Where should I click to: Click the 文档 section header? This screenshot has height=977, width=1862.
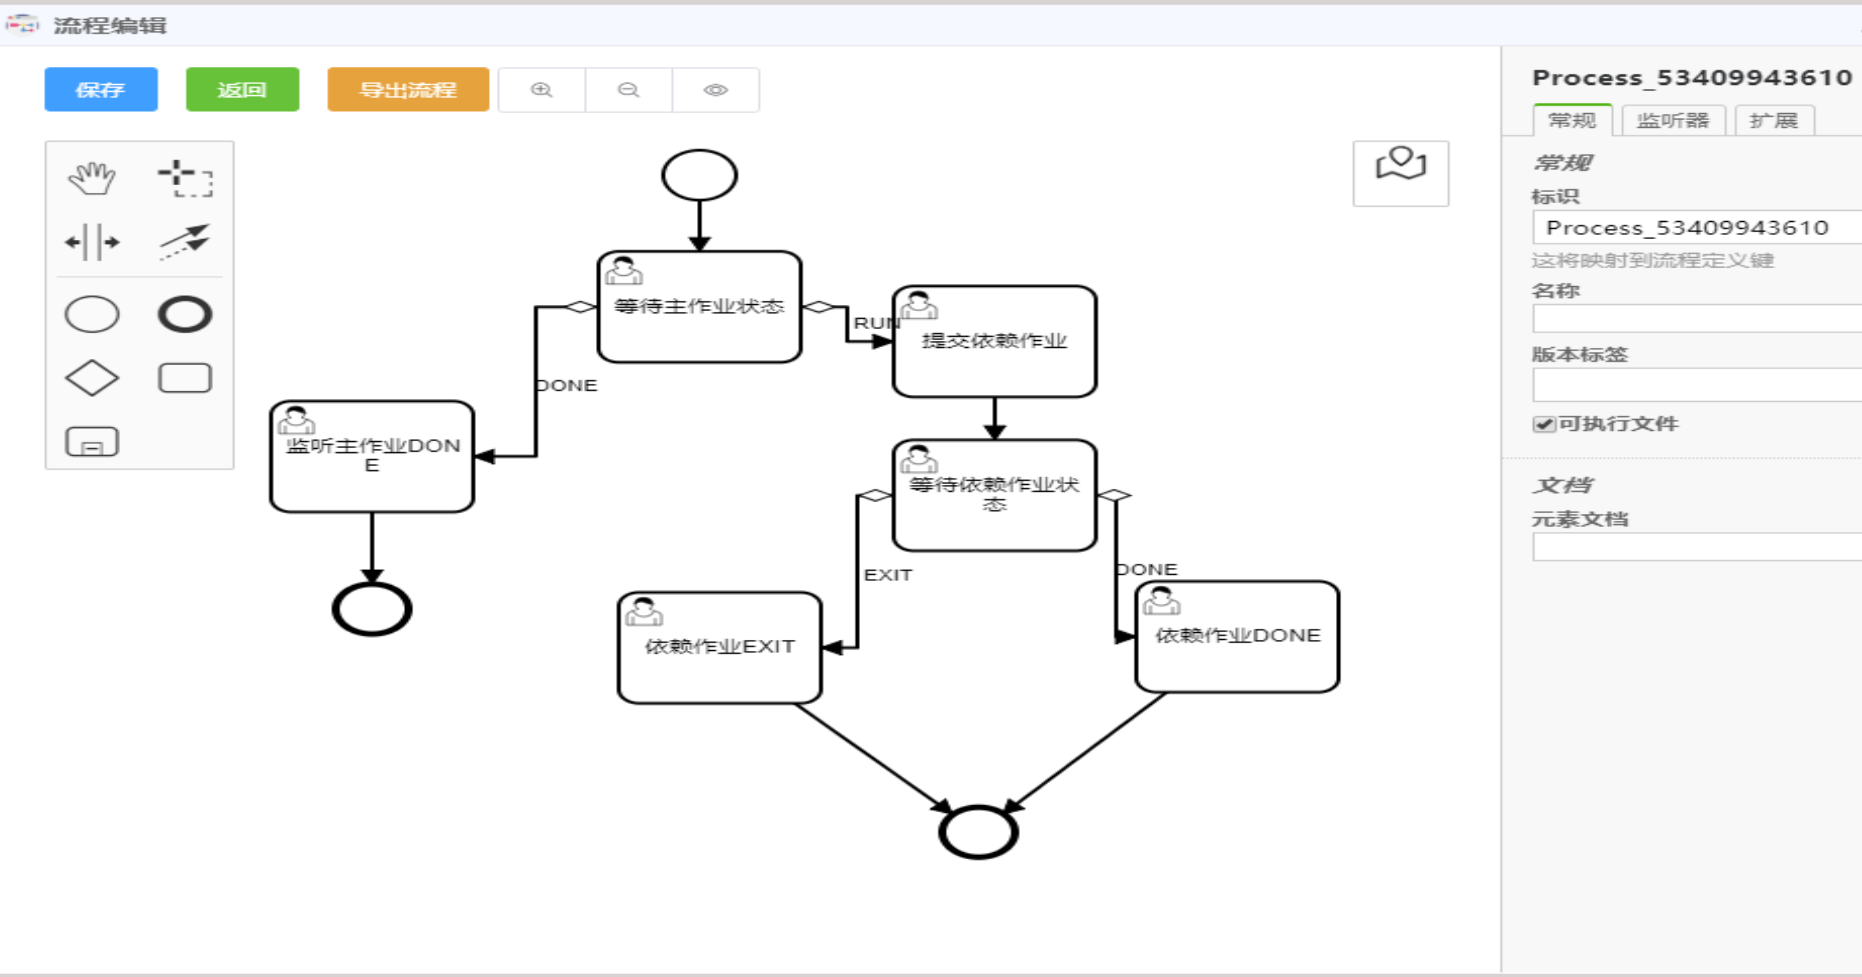(1562, 485)
